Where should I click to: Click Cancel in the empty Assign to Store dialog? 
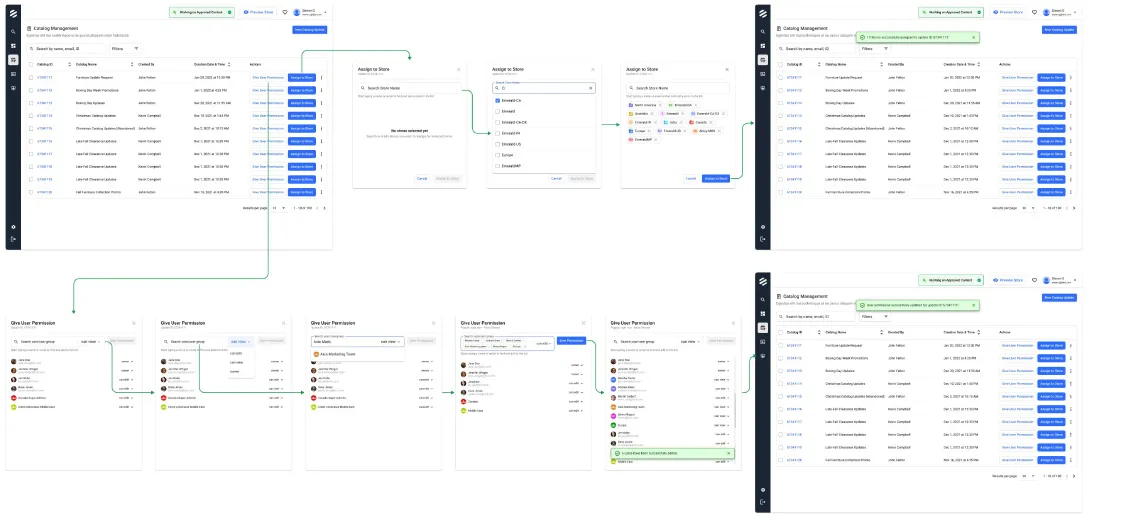[422, 178]
